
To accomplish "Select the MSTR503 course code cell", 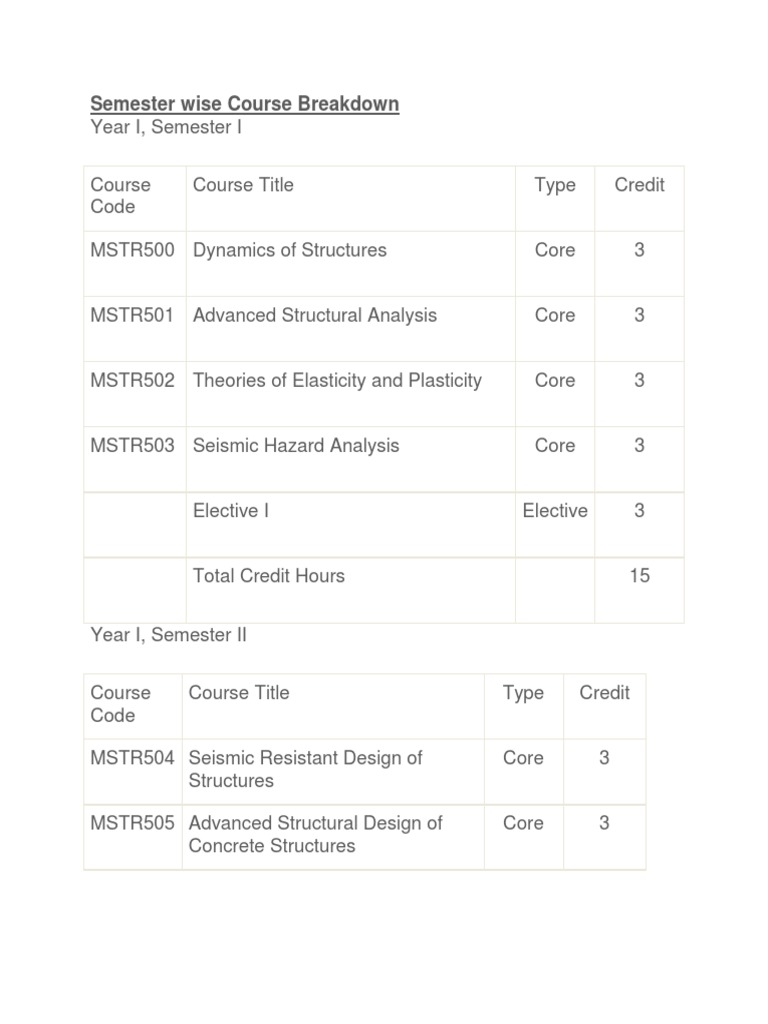I will coord(132,446).
